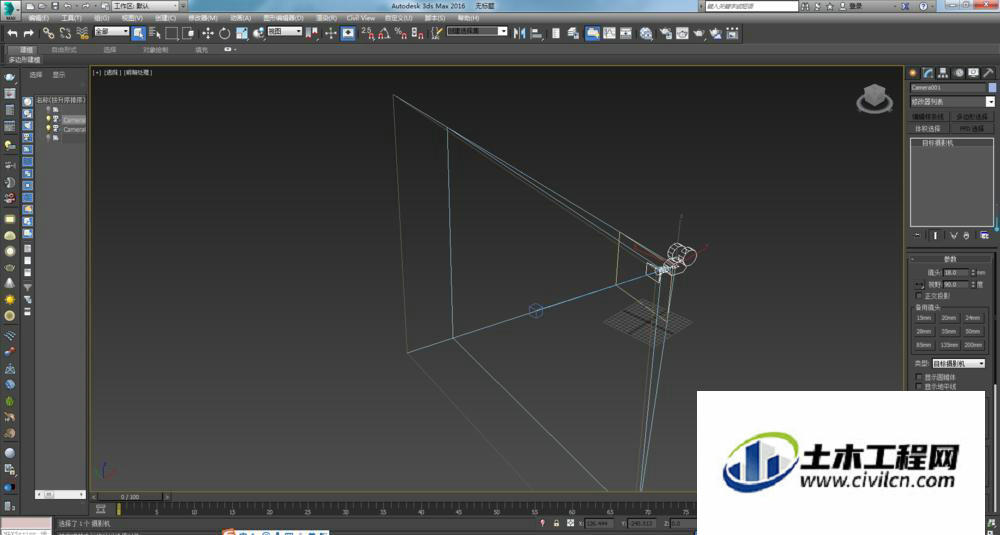Select the 85mm stock lens button

coord(923,345)
